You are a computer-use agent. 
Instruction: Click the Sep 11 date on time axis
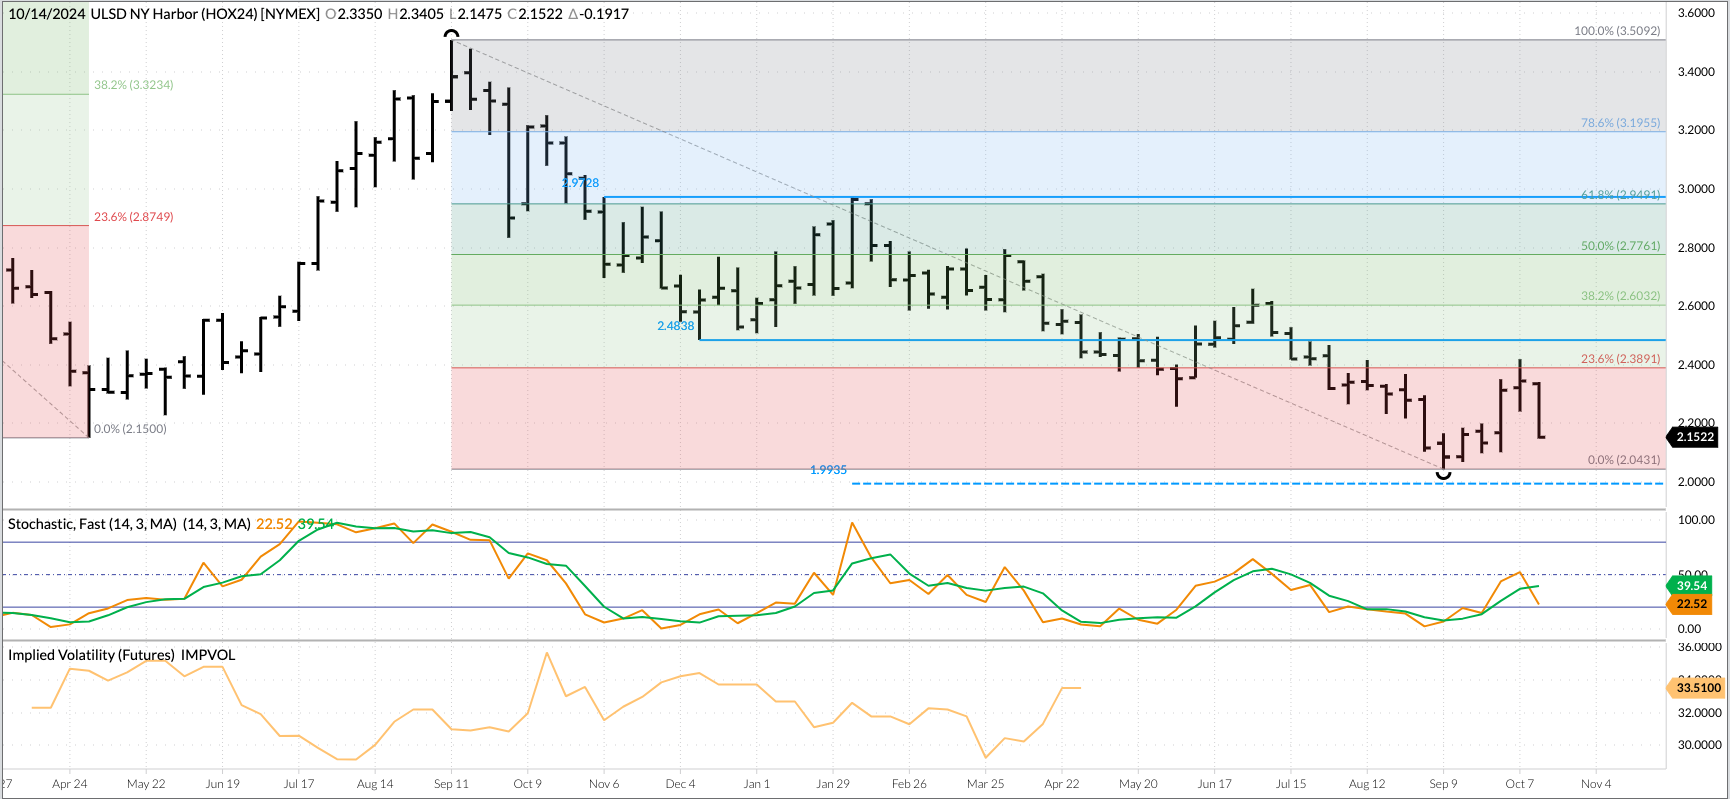pos(451,784)
